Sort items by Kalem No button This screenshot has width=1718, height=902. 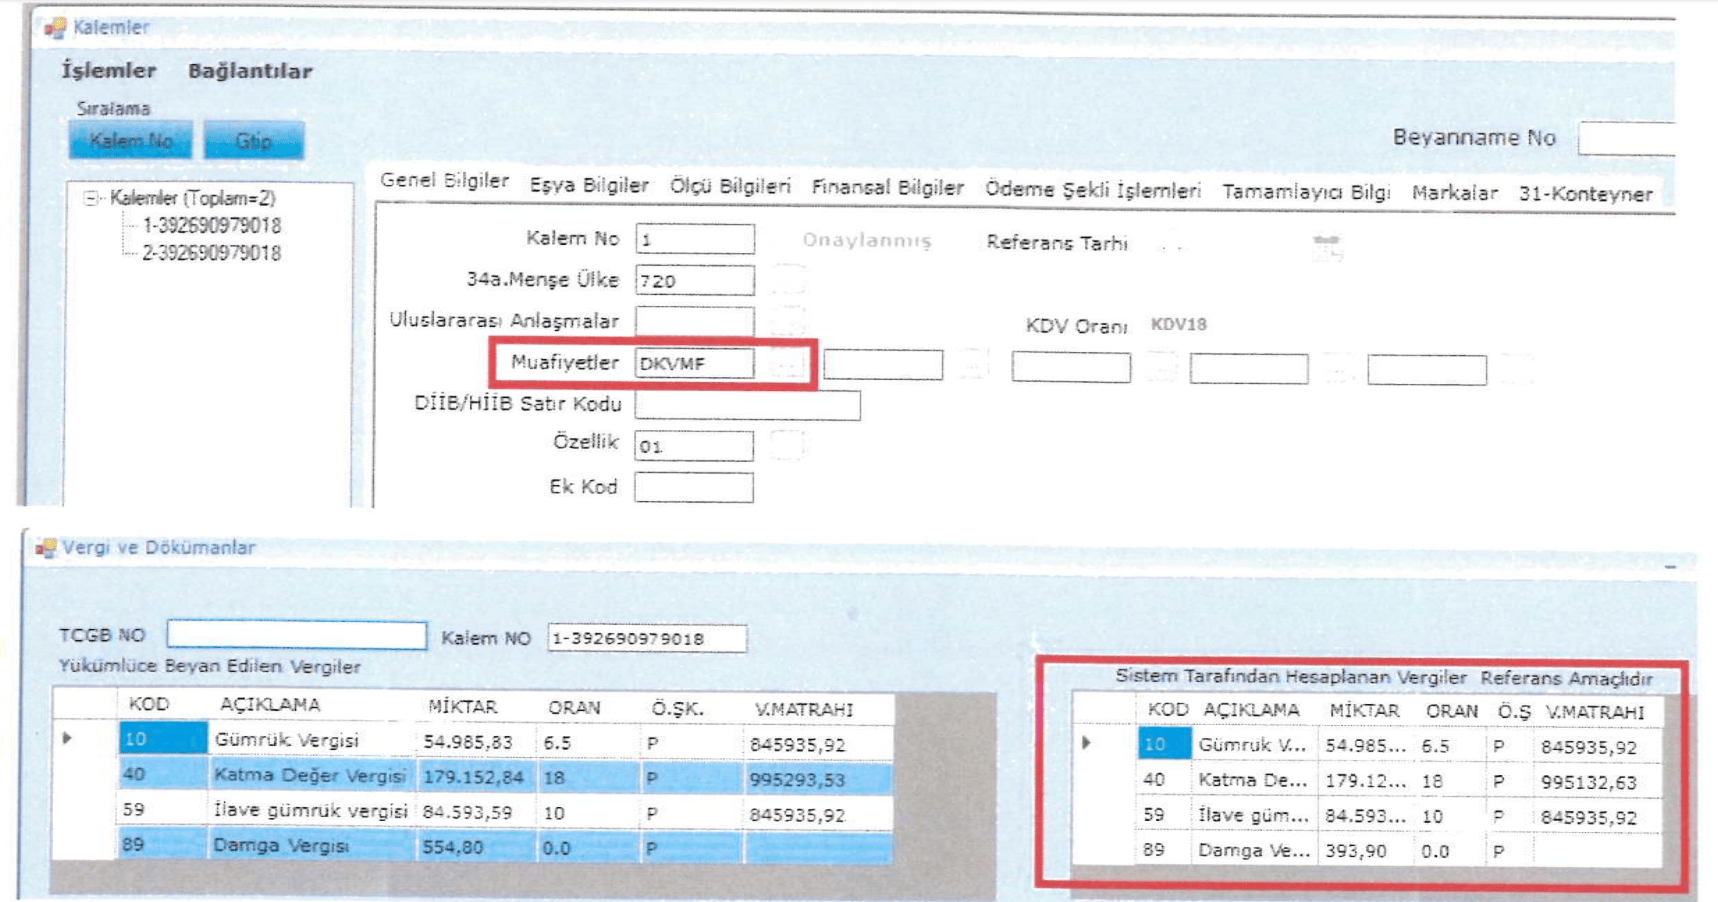point(130,141)
